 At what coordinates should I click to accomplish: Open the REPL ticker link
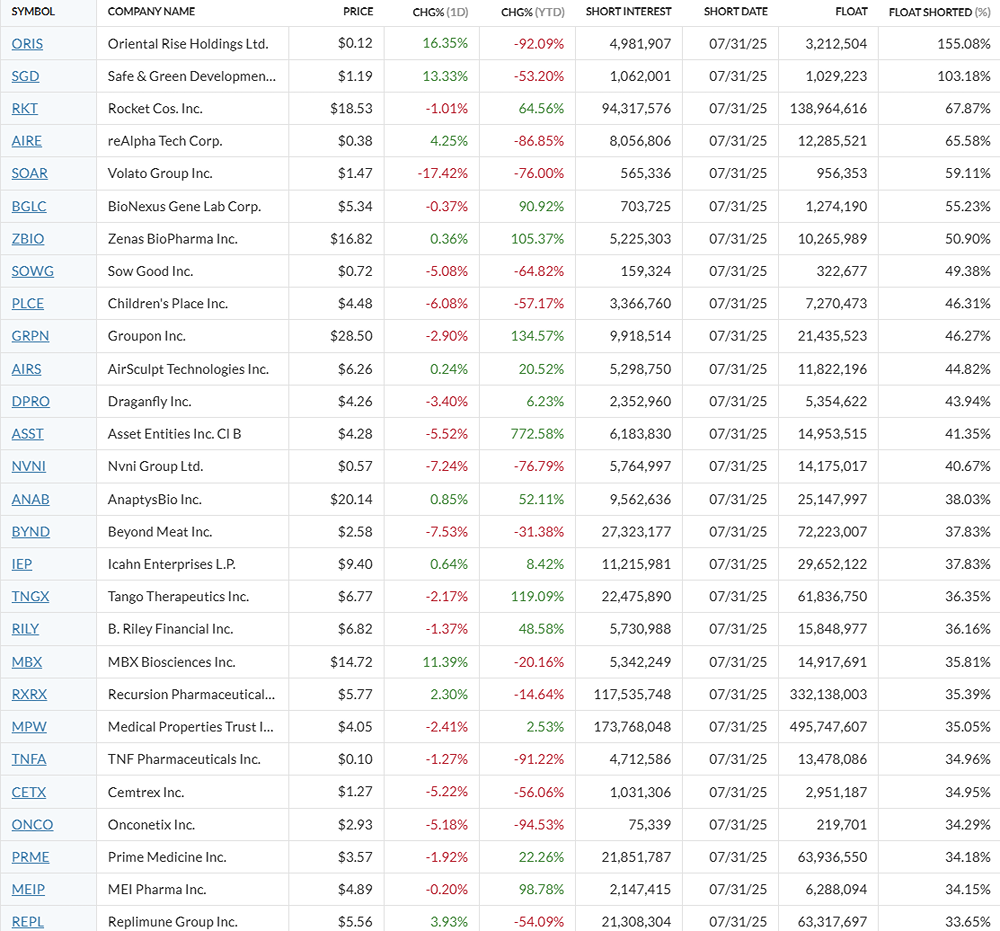pyautogui.click(x=27, y=923)
